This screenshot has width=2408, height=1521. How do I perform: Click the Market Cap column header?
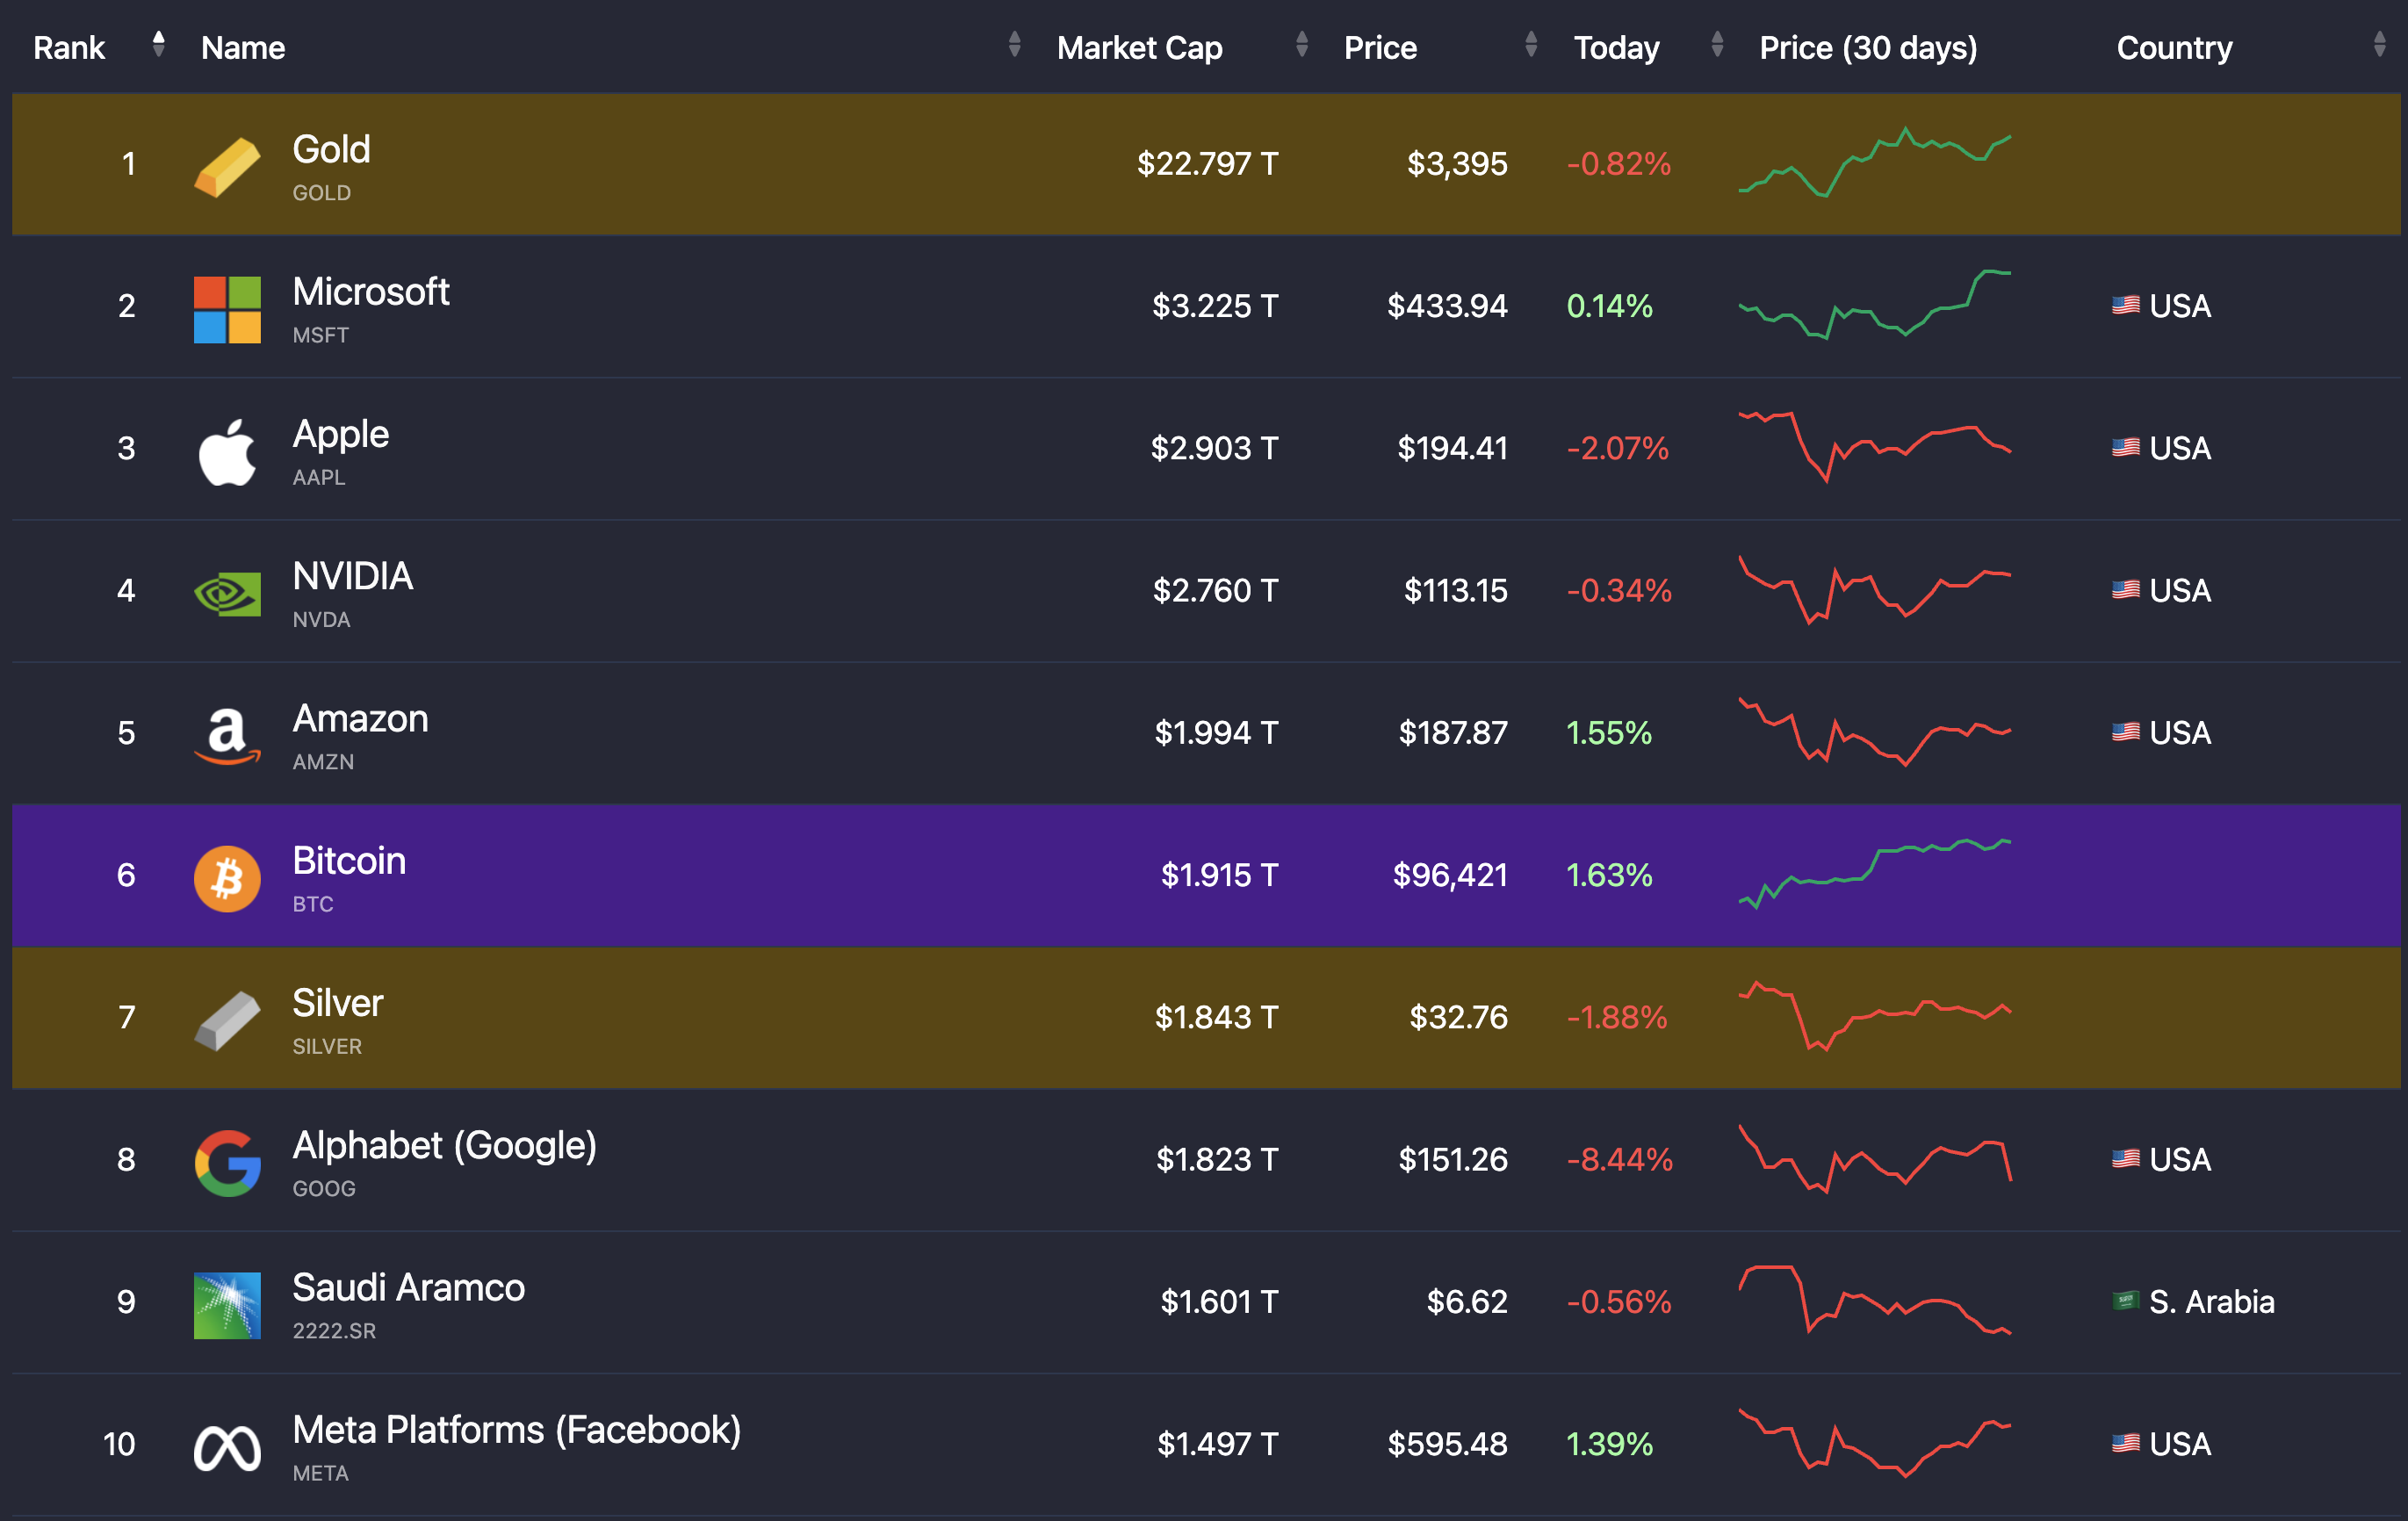click(x=1140, y=48)
